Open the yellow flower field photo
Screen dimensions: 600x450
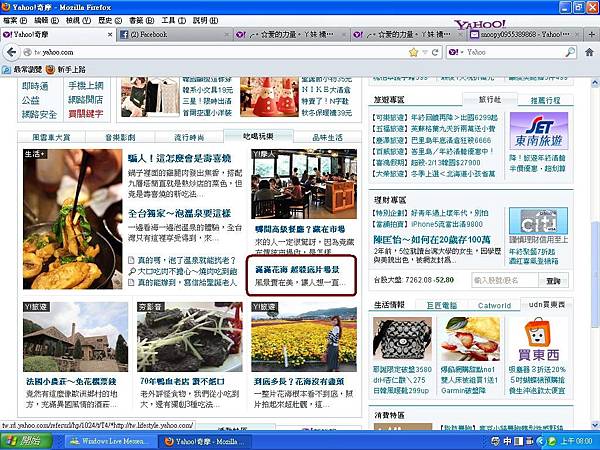click(304, 337)
